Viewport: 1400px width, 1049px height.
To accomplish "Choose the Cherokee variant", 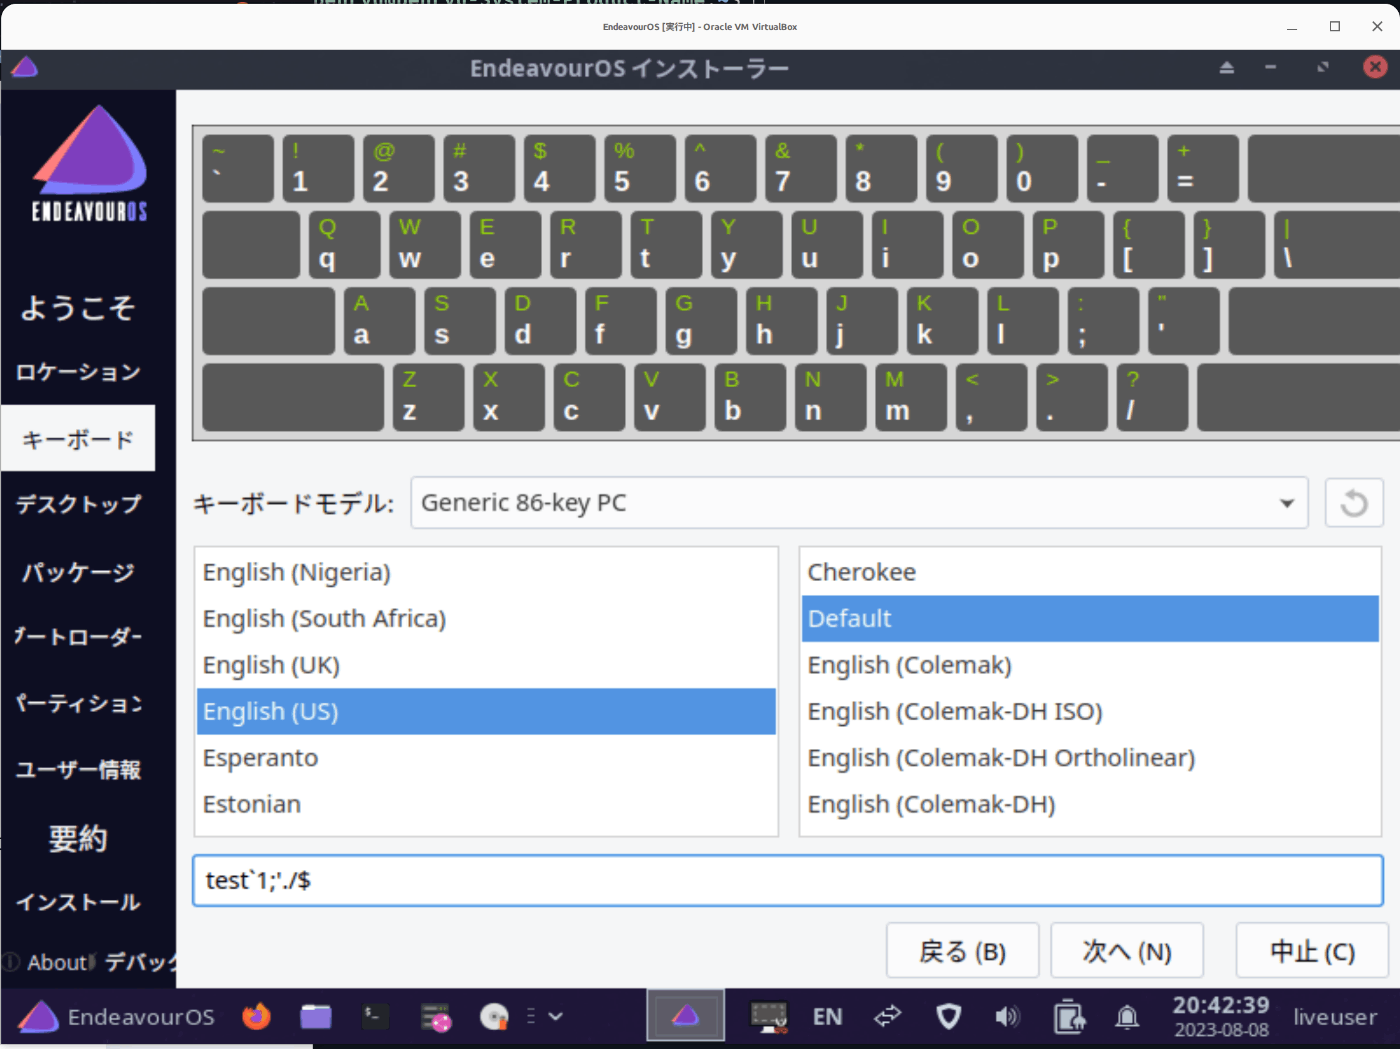I will click(1090, 572).
